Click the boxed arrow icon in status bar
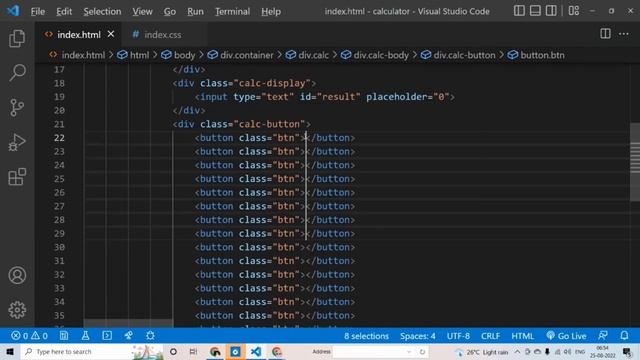Screen dimensions: 640x360 click(x=107, y=336)
